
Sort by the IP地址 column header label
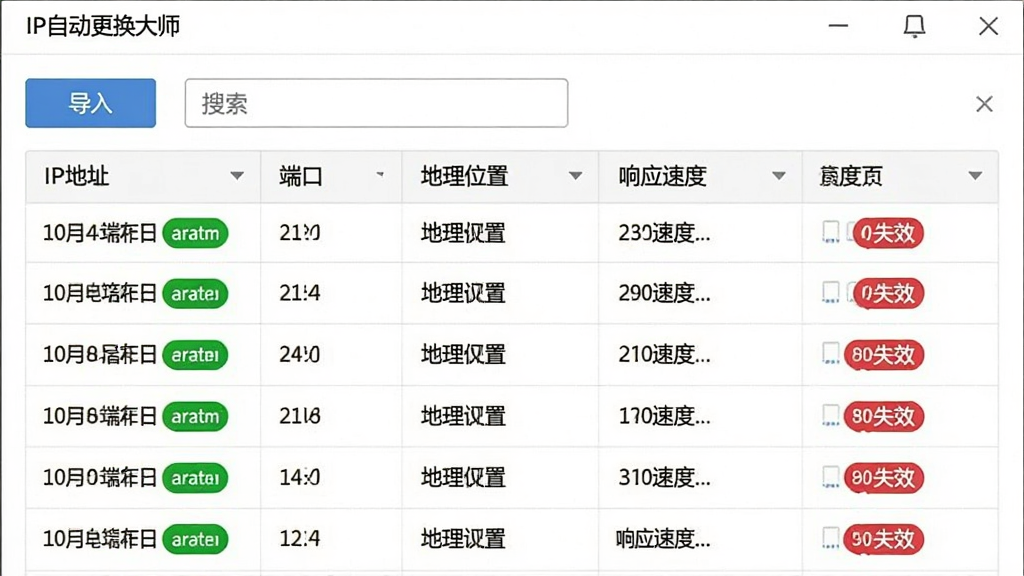coord(76,176)
